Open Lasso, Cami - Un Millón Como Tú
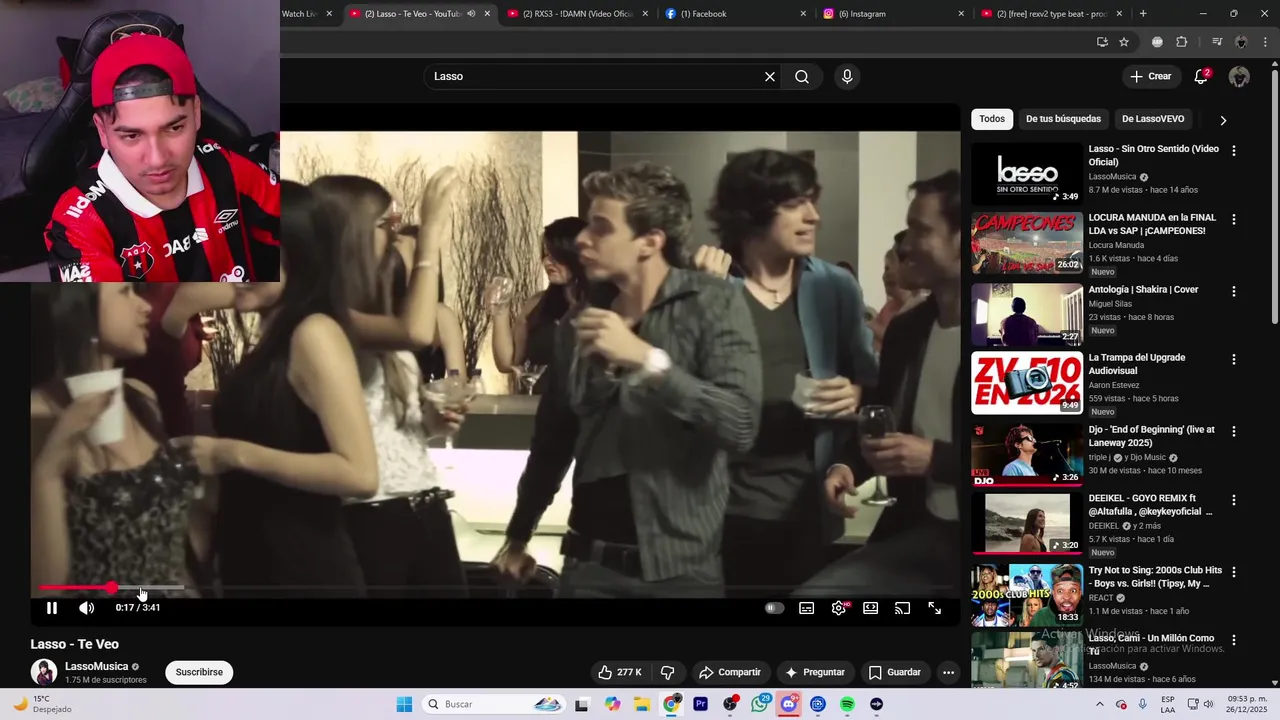The height and width of the screenshot is (720, 1280). point(1151,644)
